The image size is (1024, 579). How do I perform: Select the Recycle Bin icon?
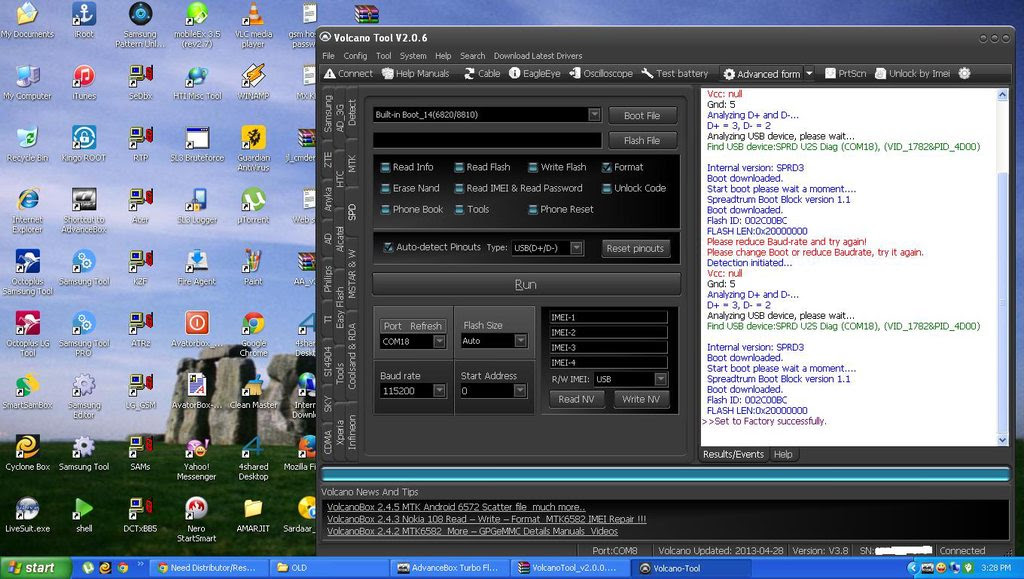pos(27,144)
